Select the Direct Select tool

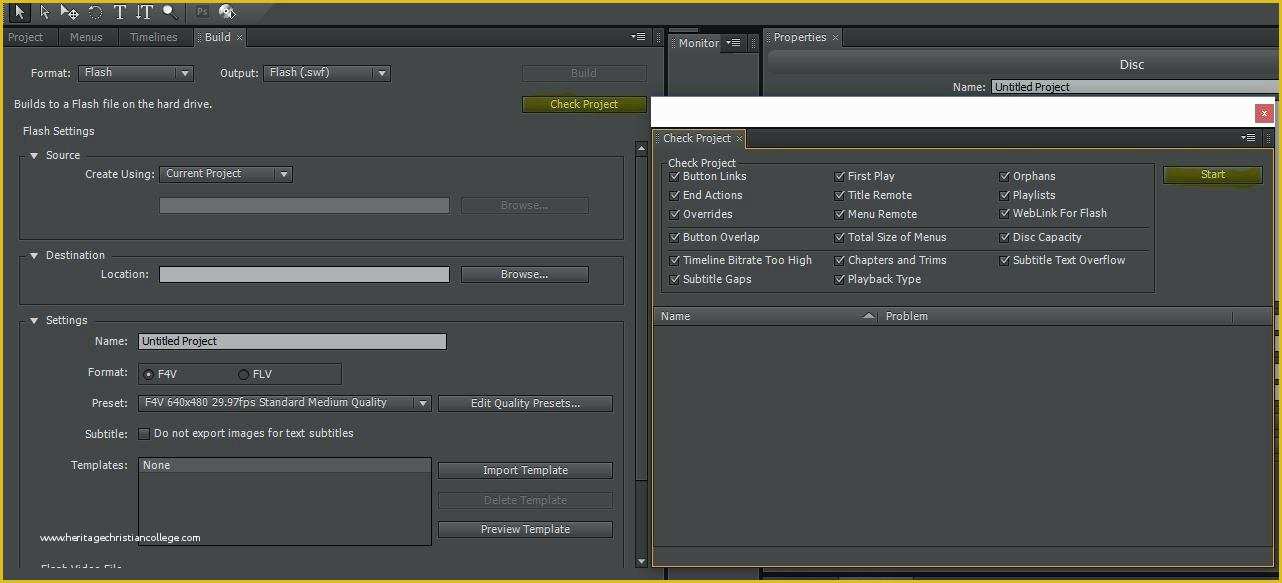[x=45, y=12]
